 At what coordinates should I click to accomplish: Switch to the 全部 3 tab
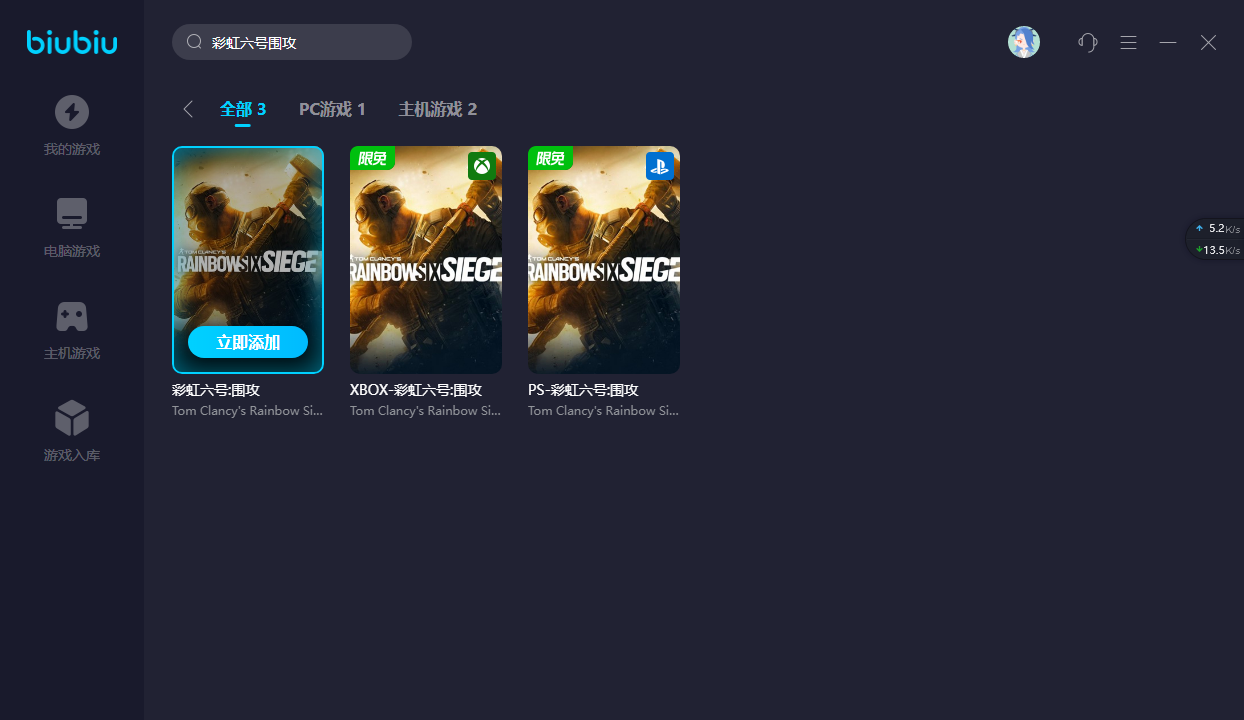tap(243, 109)
